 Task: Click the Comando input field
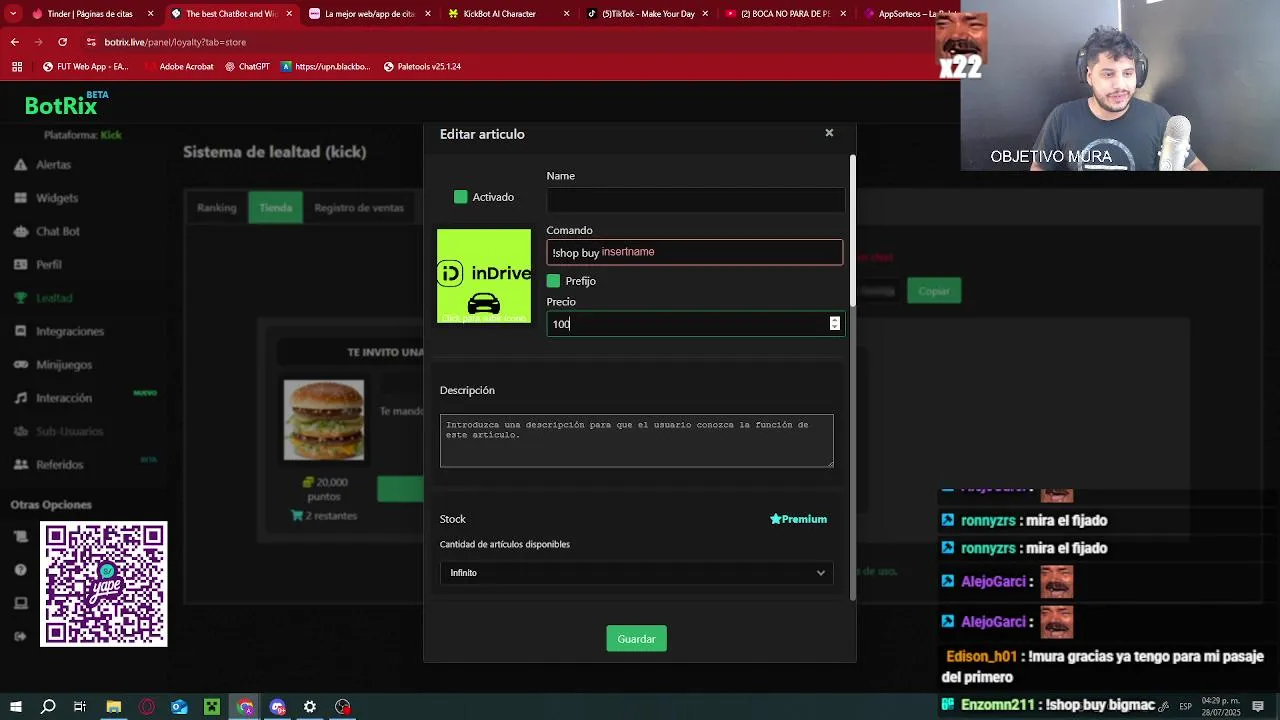(x=695, y=253)
